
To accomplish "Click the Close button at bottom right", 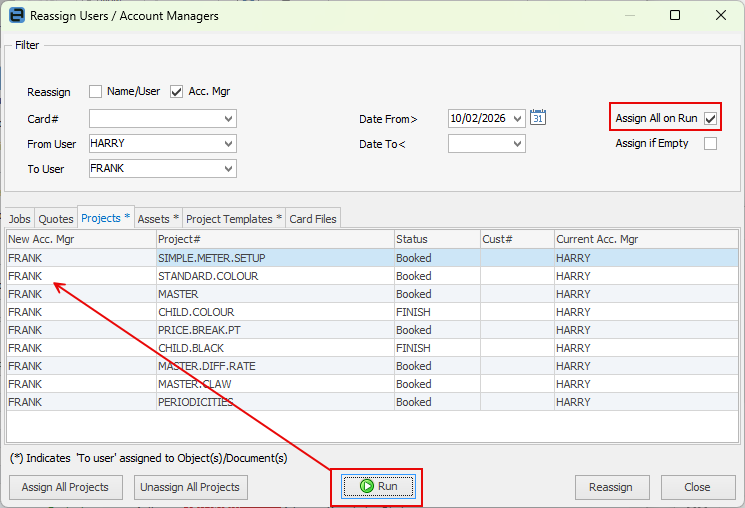I will pyautogui.click(x=697, y=487).
